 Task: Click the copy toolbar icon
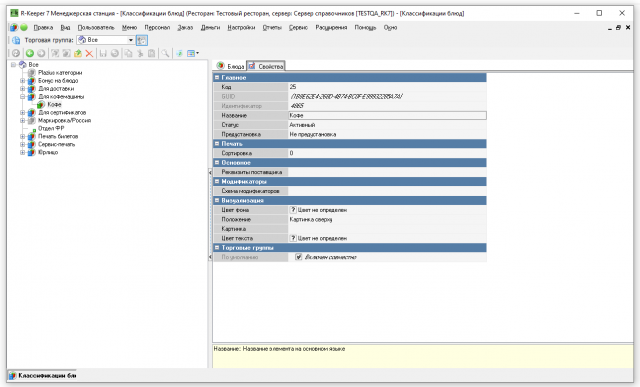pos(128,53)
